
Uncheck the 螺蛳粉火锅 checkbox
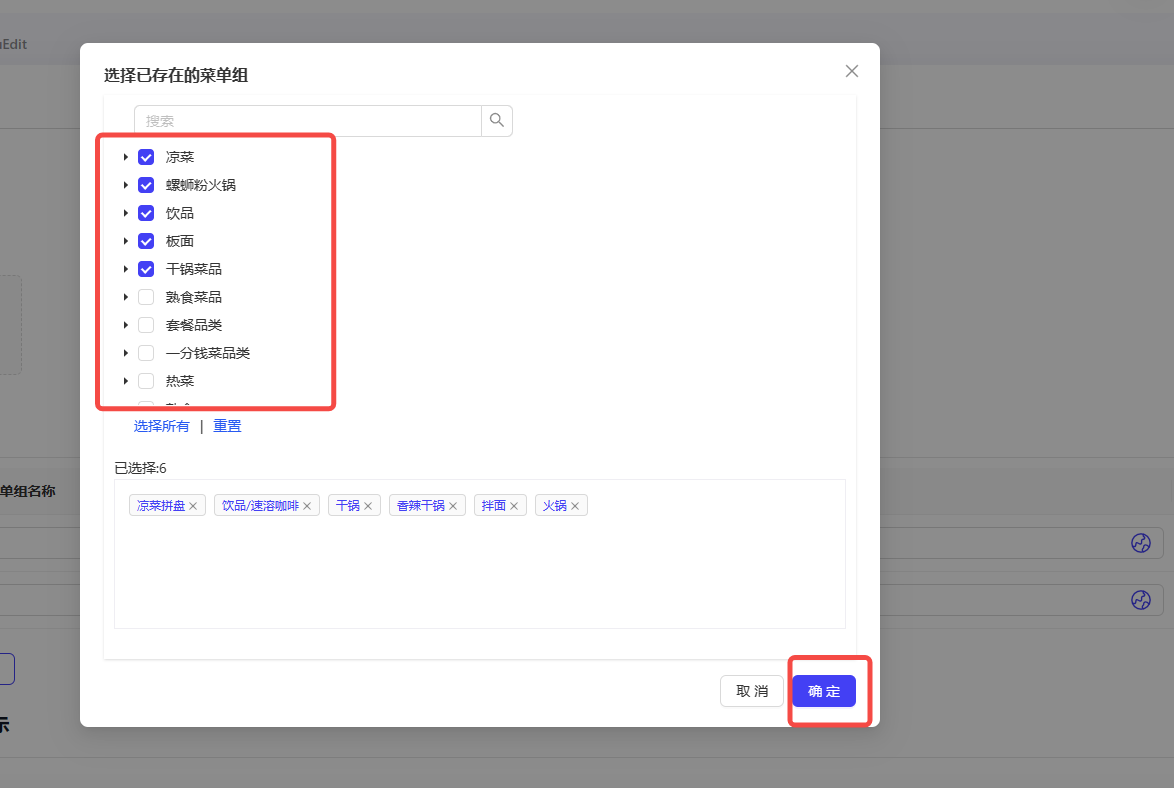146,185
